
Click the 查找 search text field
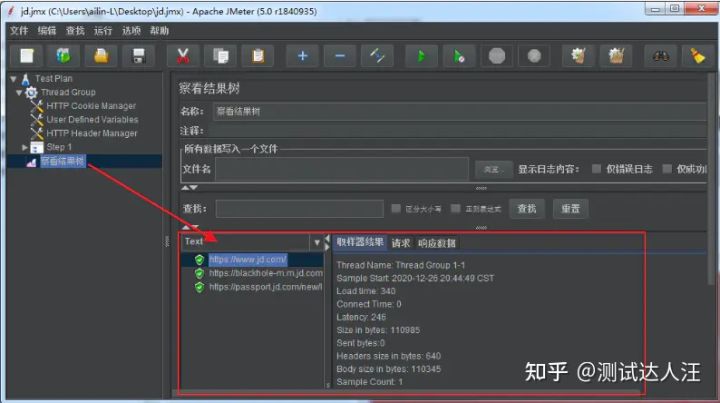click(299, 209)
